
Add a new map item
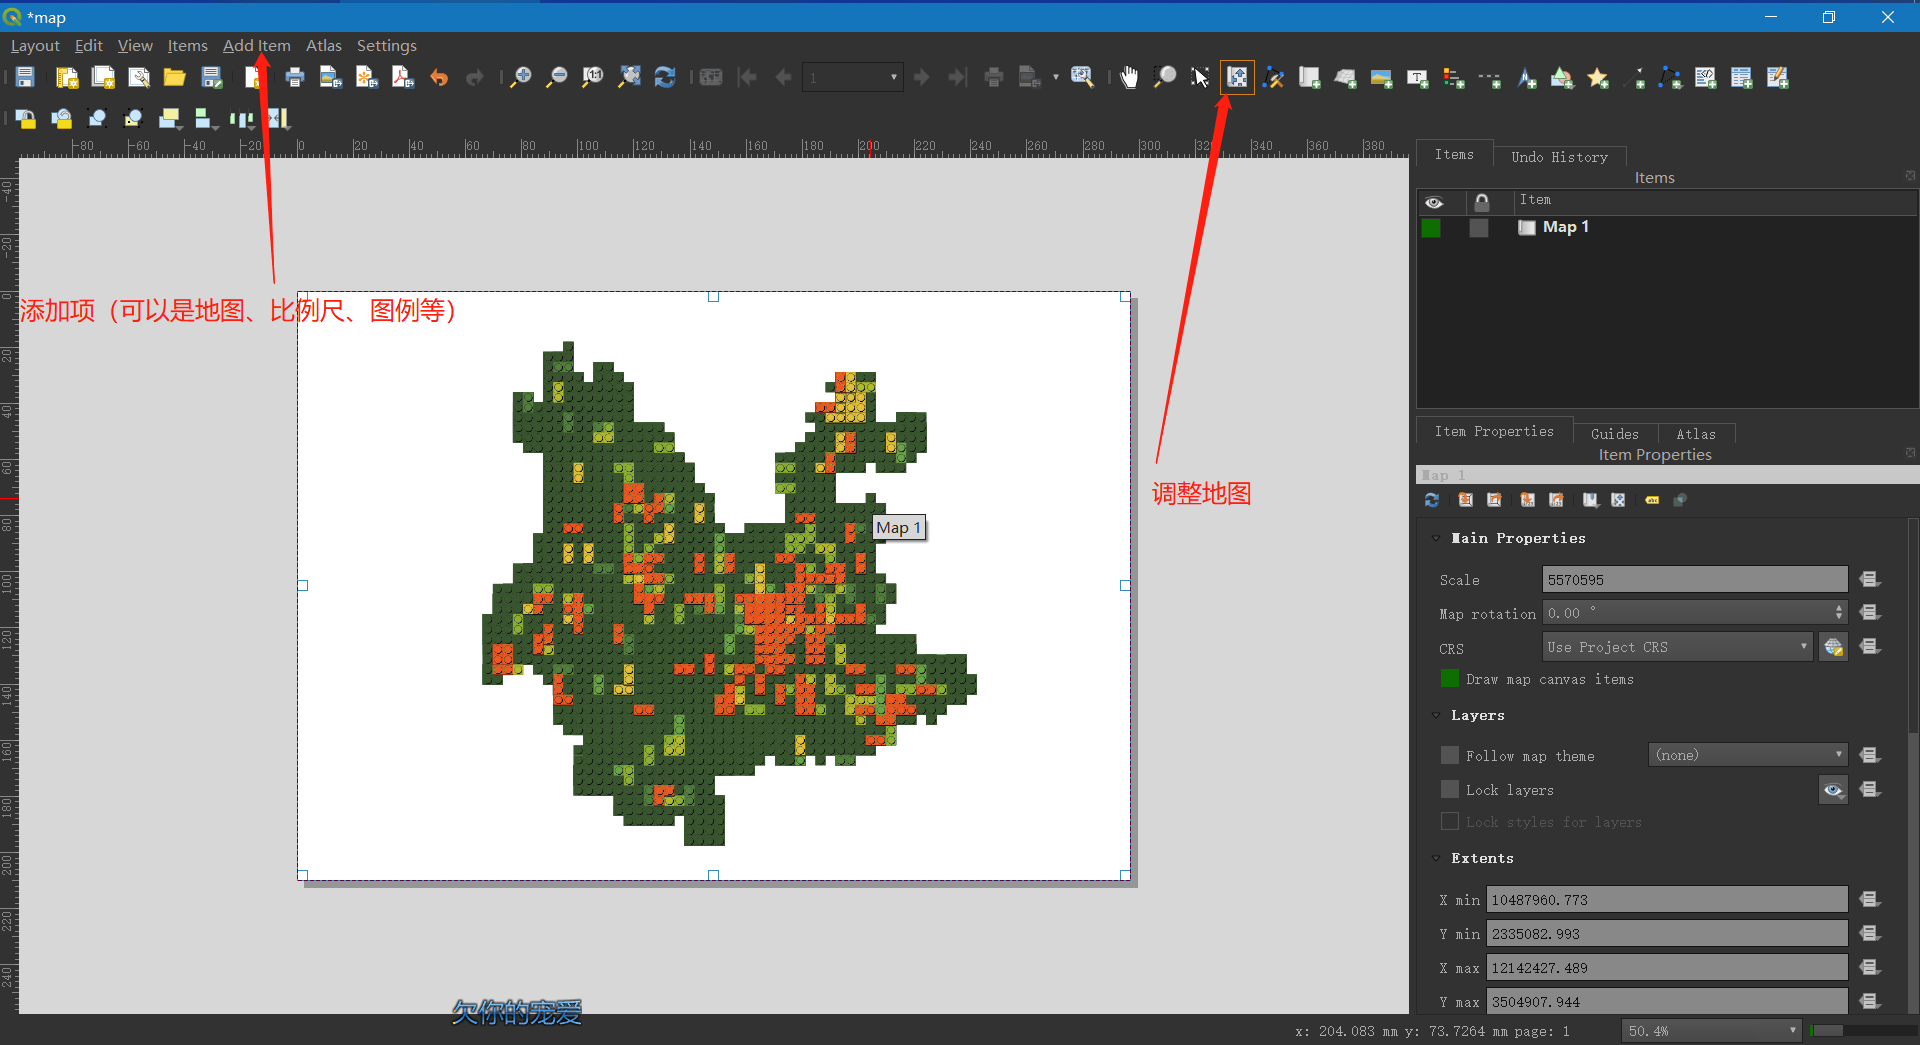tap(1309, 77)
